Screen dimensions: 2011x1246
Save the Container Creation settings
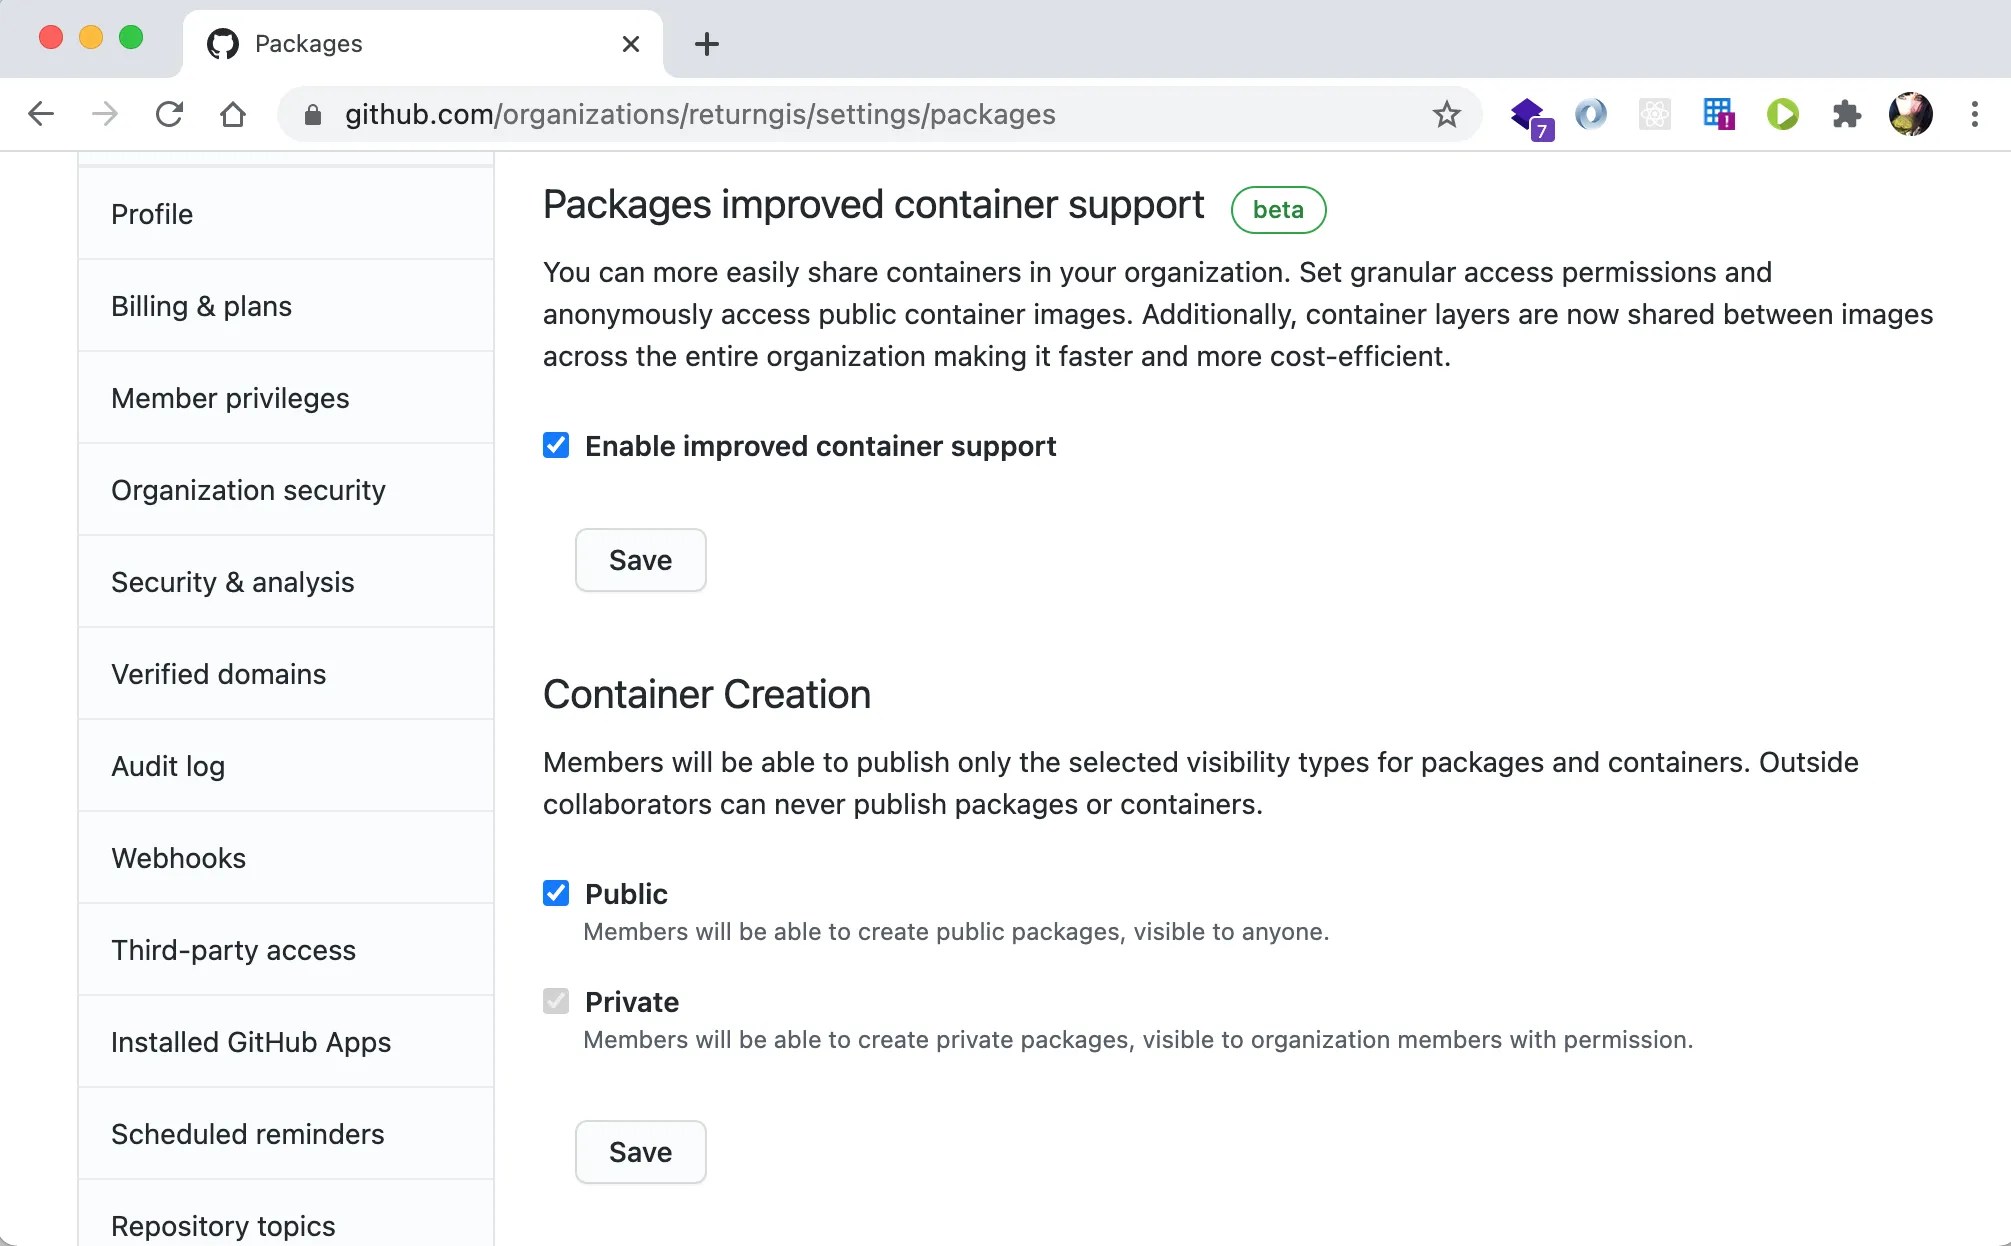[x=640, y=1152]
